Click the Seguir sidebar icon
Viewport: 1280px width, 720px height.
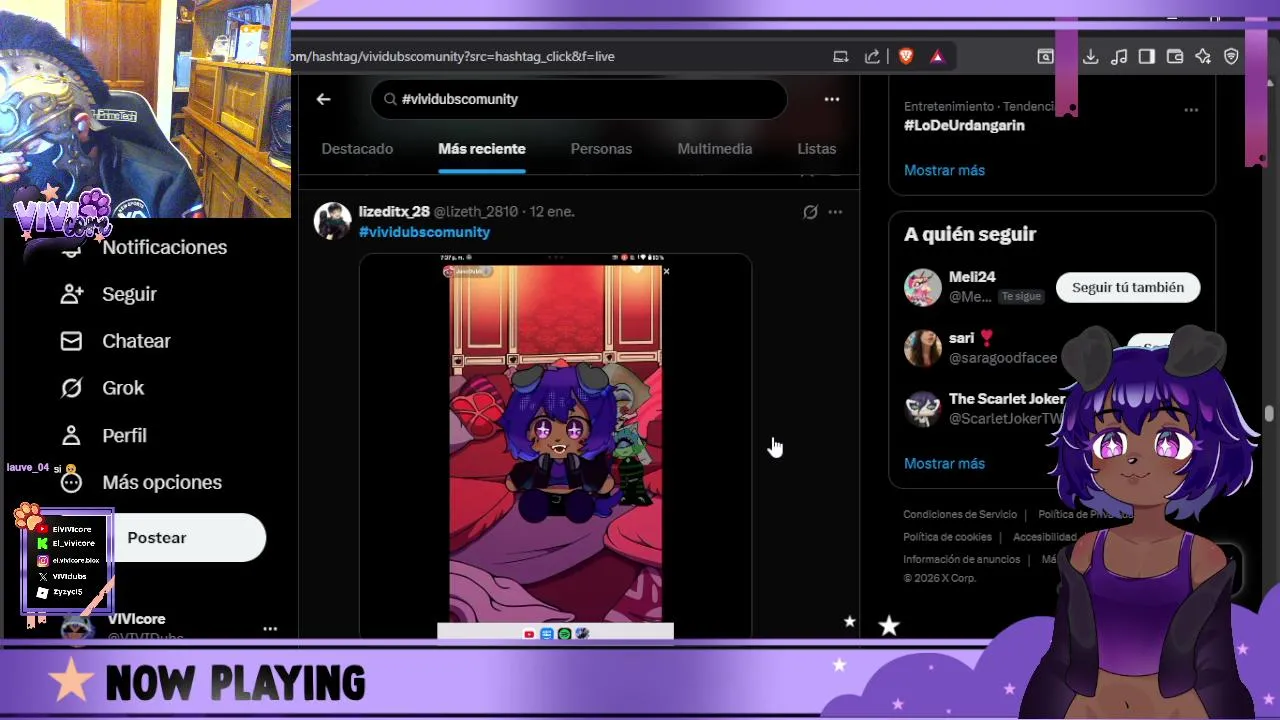tap(72, 294)
